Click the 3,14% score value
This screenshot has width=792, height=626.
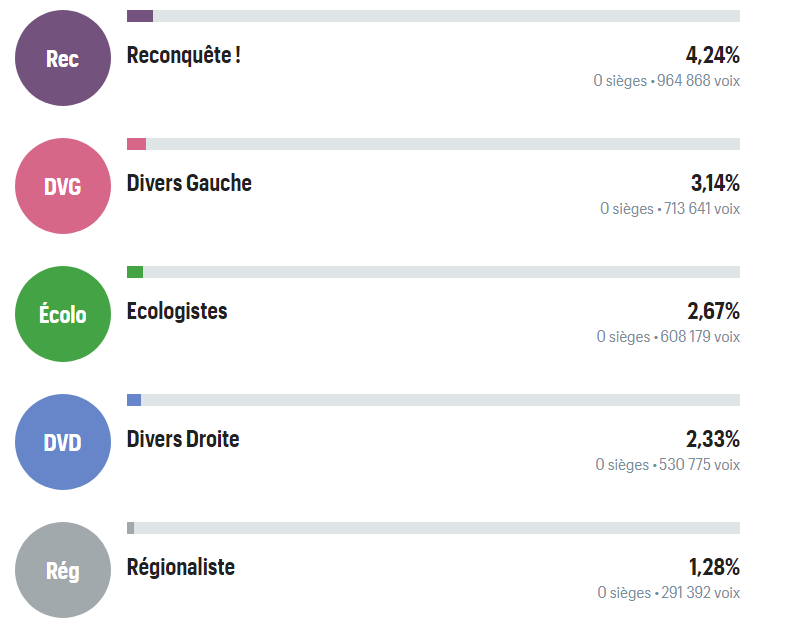click(715, 183)
